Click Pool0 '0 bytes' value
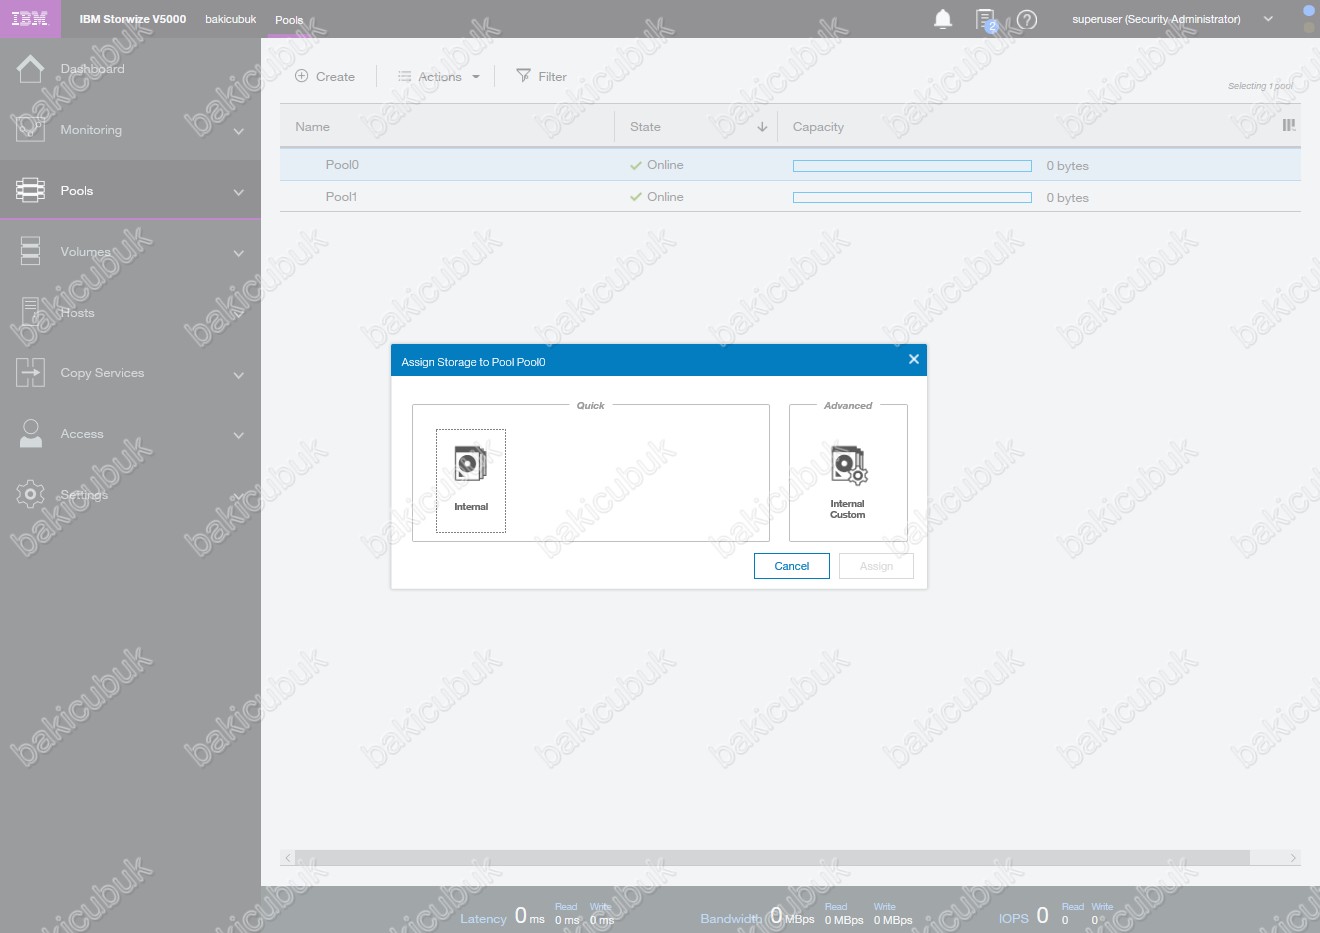 pos(1067,166)
